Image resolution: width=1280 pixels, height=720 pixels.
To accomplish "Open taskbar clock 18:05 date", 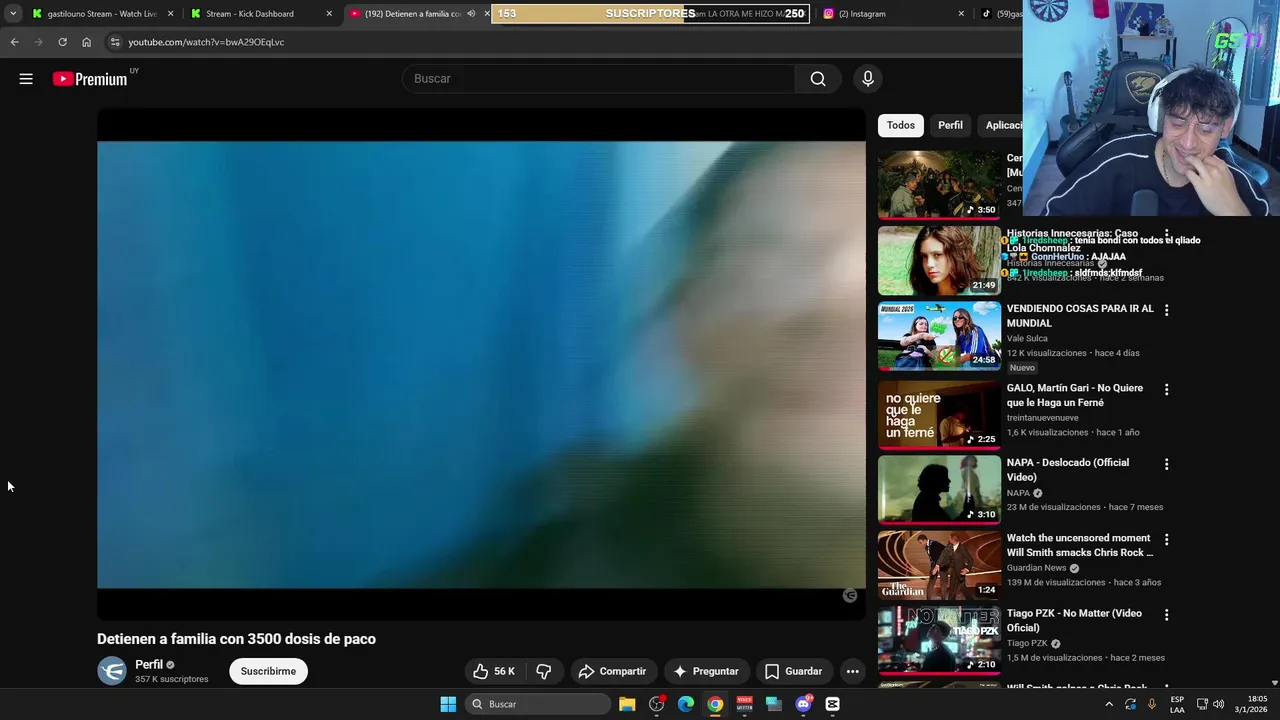I will coord(1251,704).
